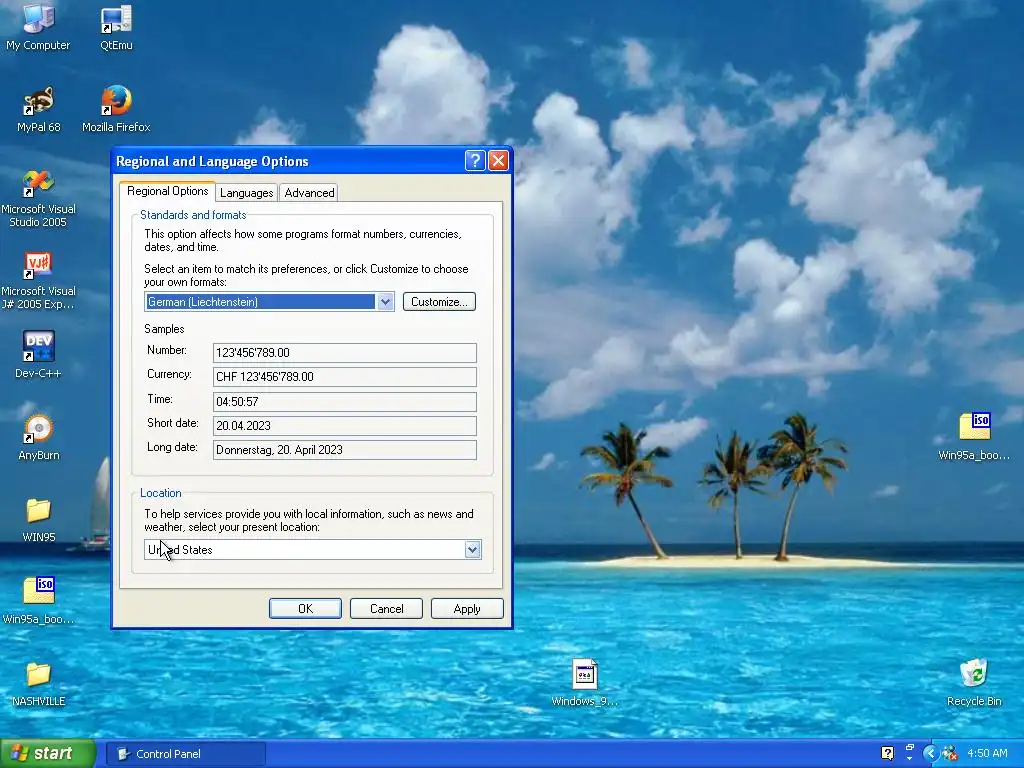The image size is (1024, 768).
Task: Switch to the Languages tab
Action: (246, 193)
